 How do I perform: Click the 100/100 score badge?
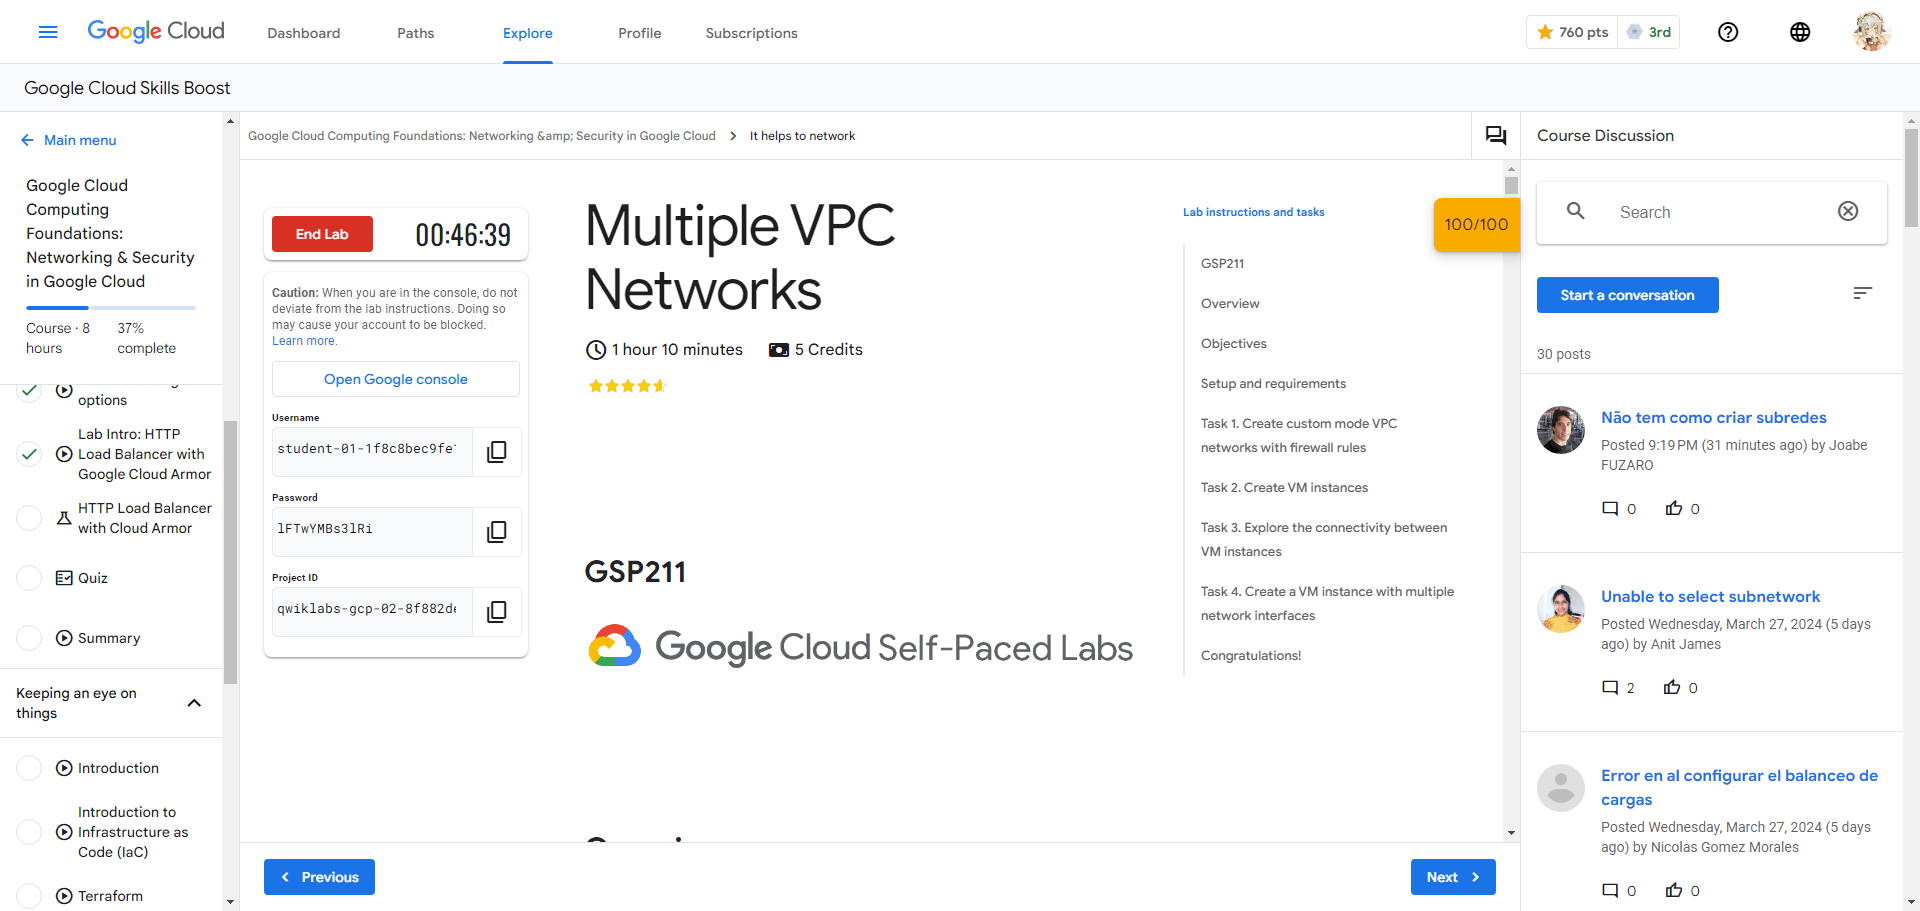click(1476, 224)
